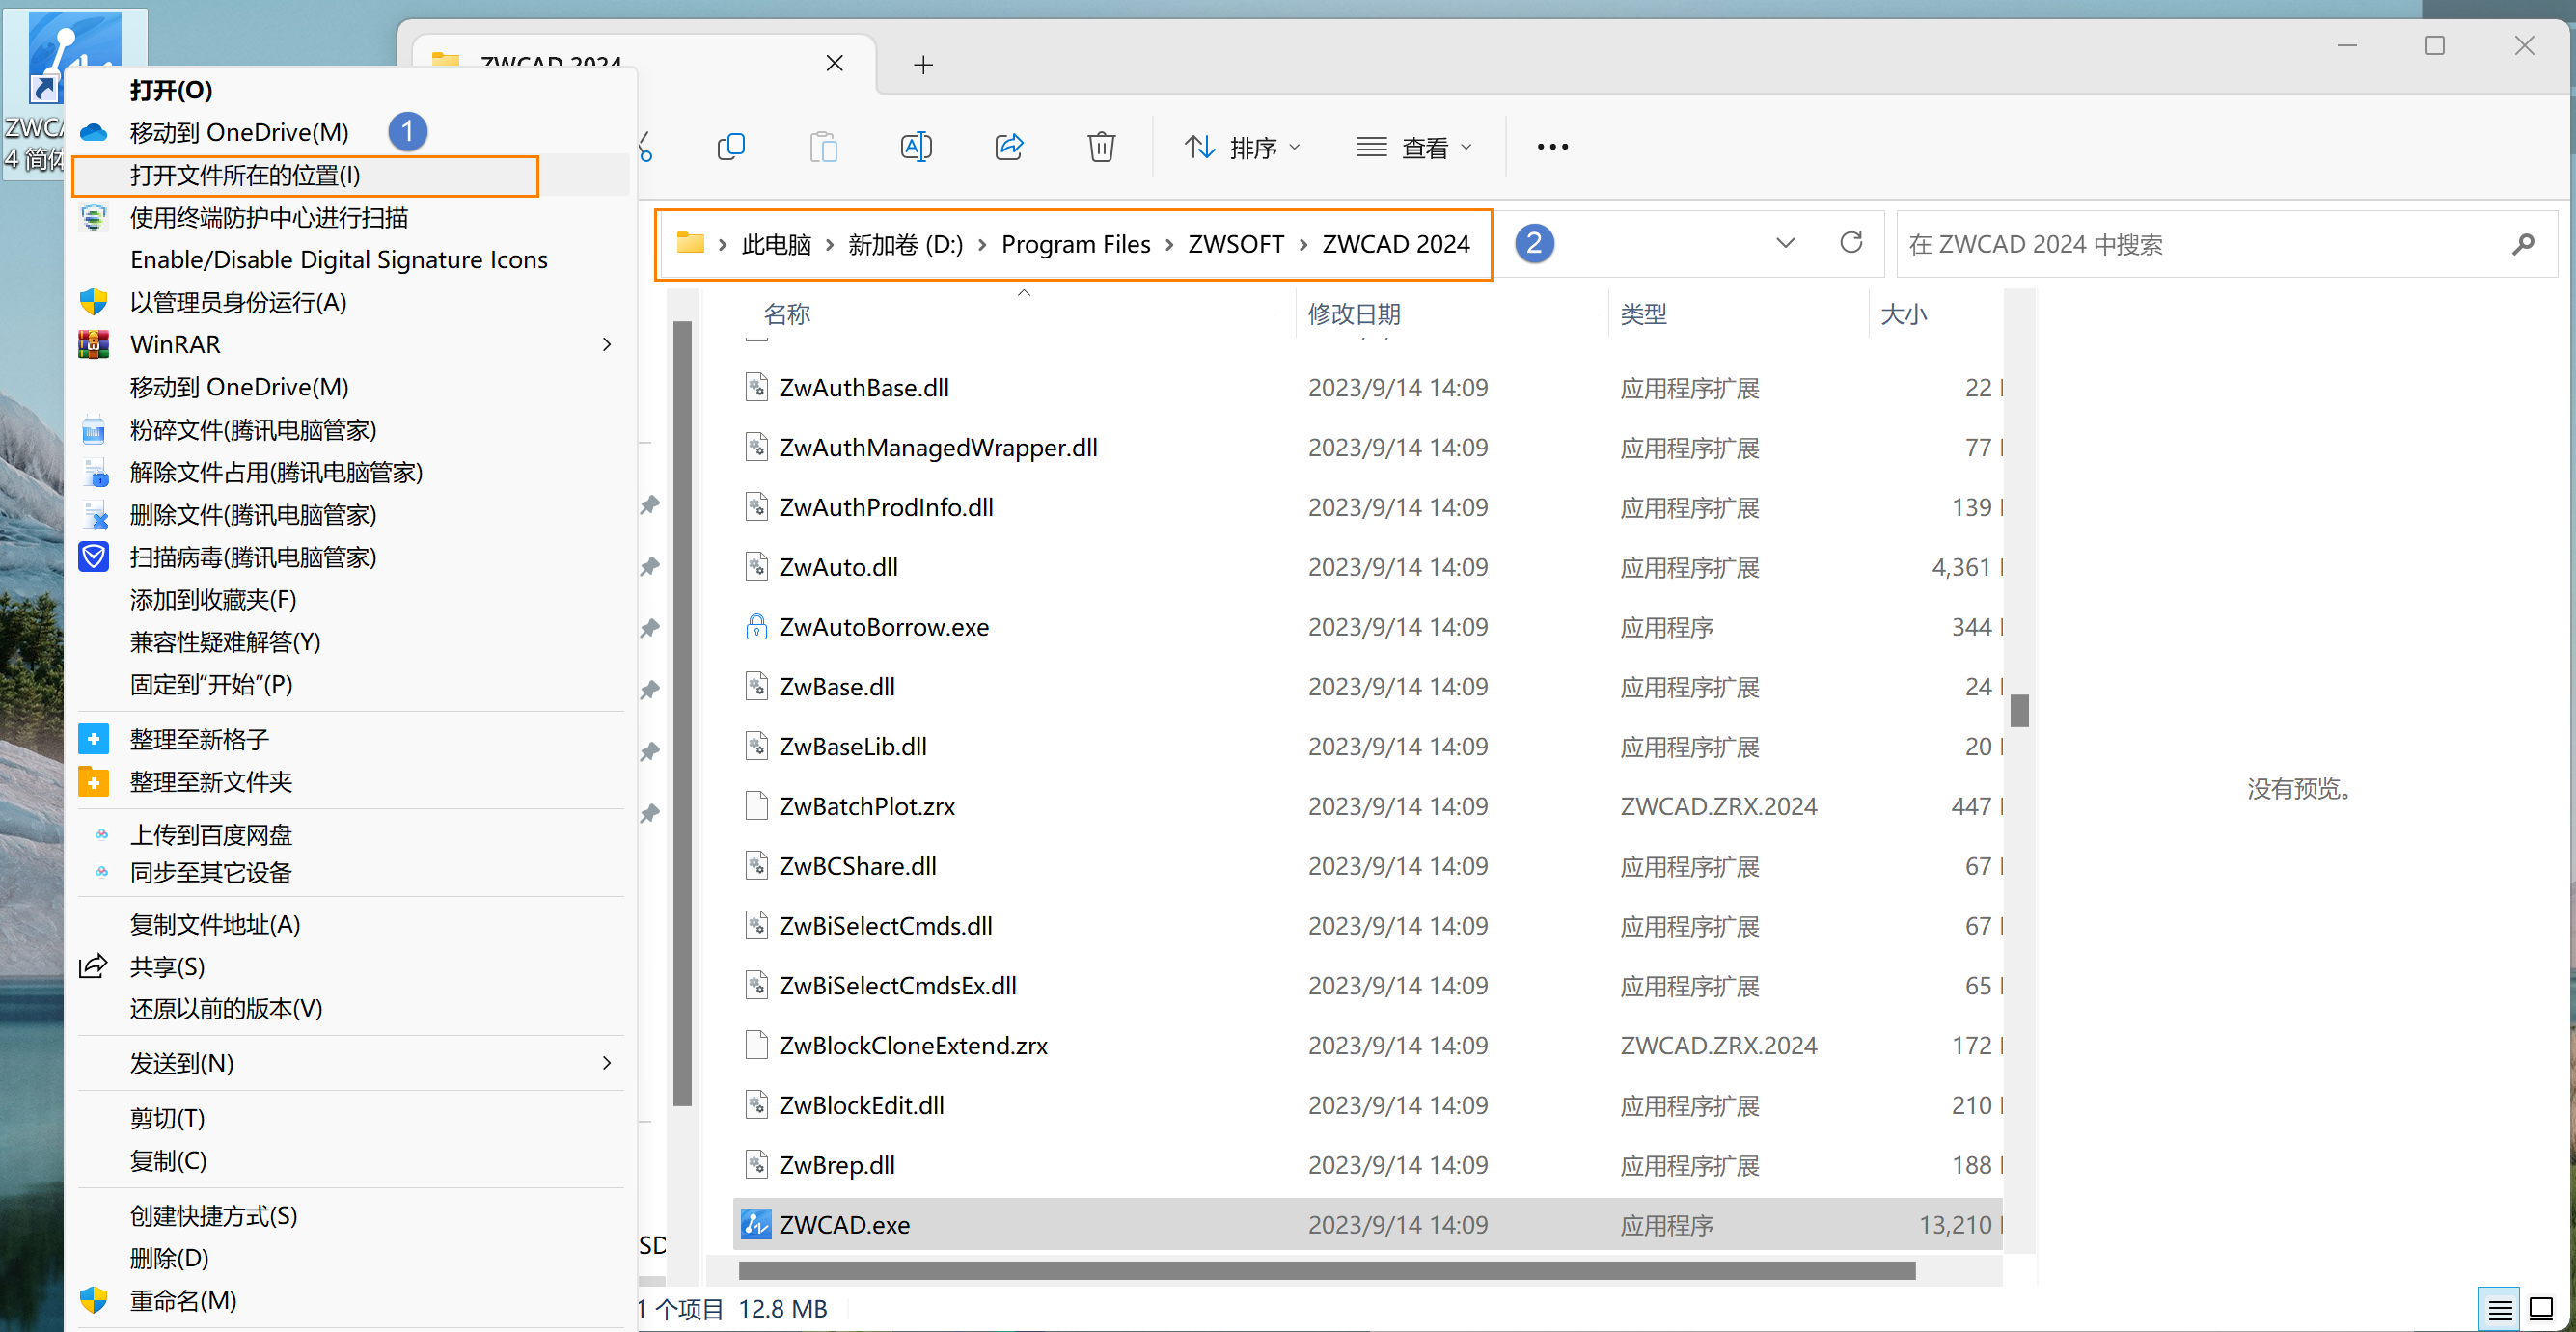Navigate to ZWSOFT breadcrumb
Viewport: 2576px width, 1332px height.
click(x=1236, y=244)
